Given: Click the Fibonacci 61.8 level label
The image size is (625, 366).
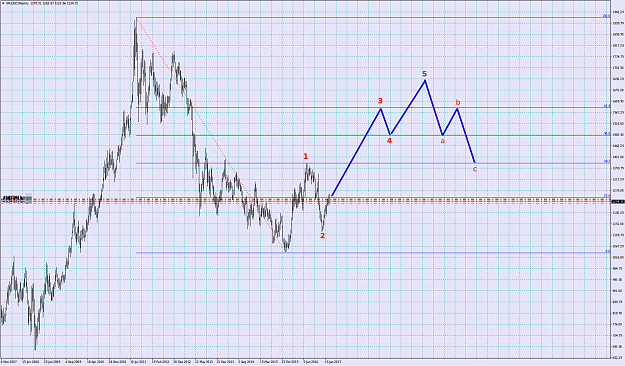Looking at the screenshot, I should click(607, 106).
